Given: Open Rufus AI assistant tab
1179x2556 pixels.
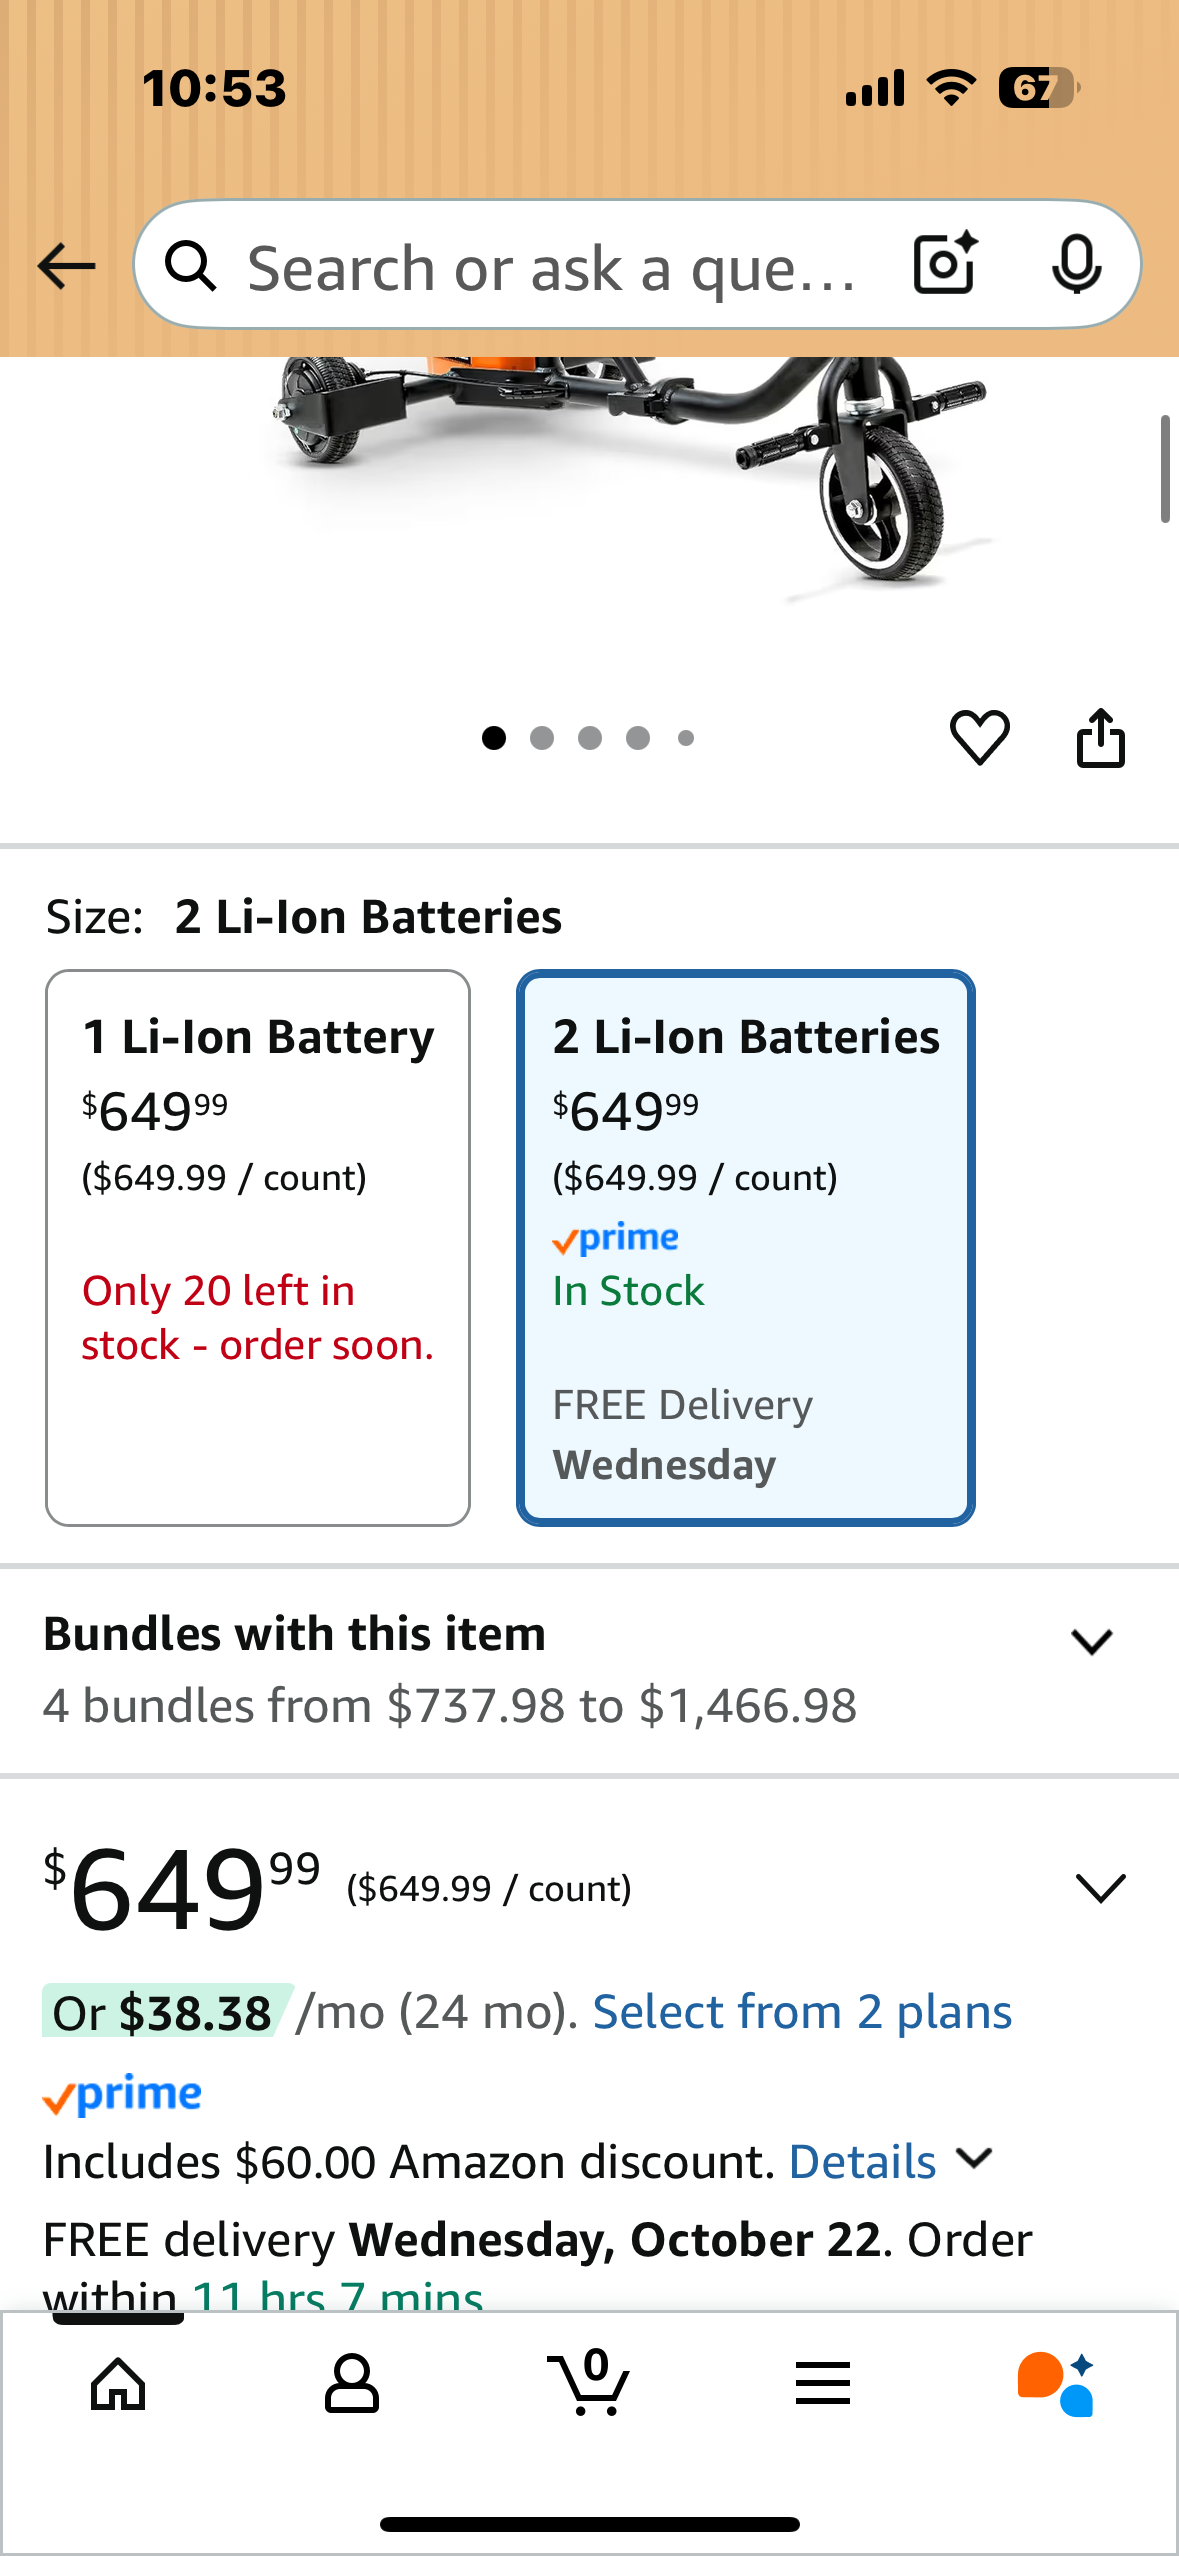Looking at the screenshot, I should pos(1056,2384).
